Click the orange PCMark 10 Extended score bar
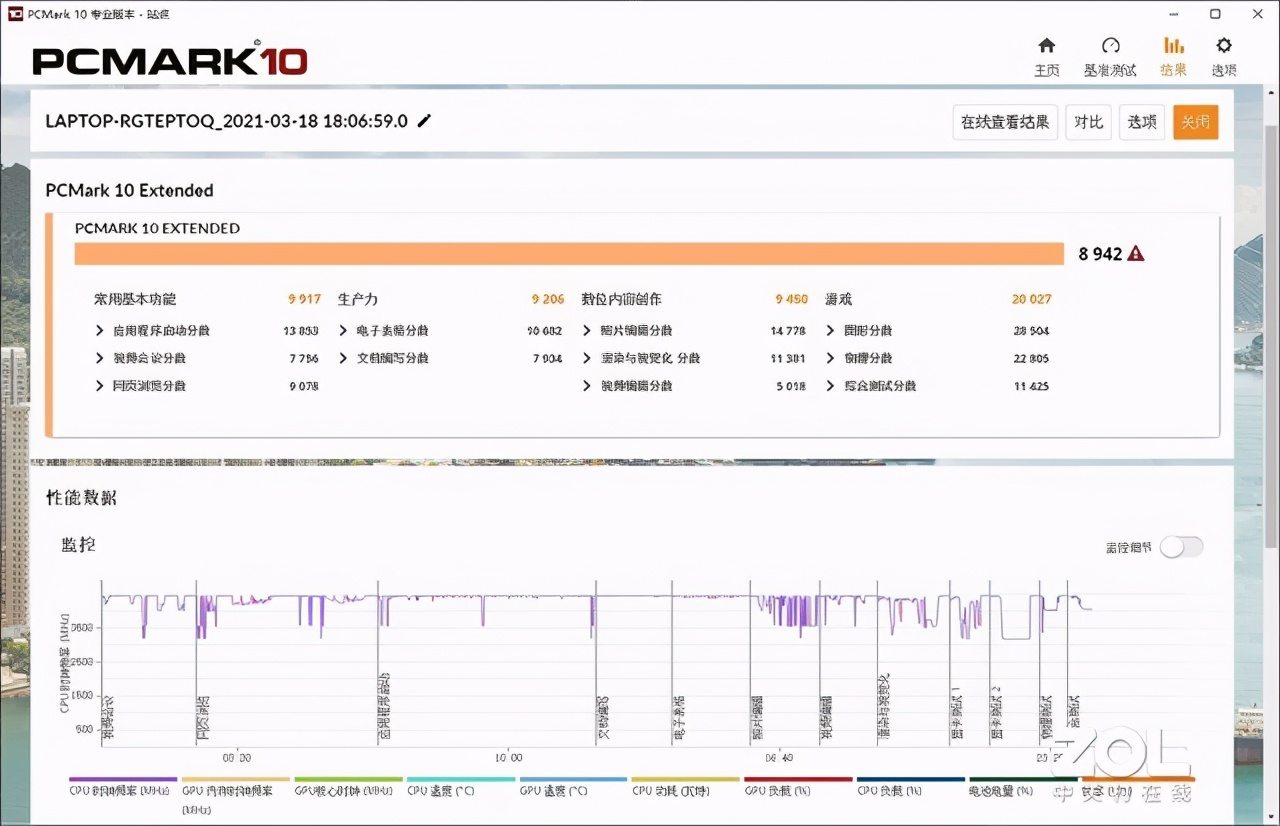The height and width of the screenshot is (826, 1280). [x=569, y=254]
